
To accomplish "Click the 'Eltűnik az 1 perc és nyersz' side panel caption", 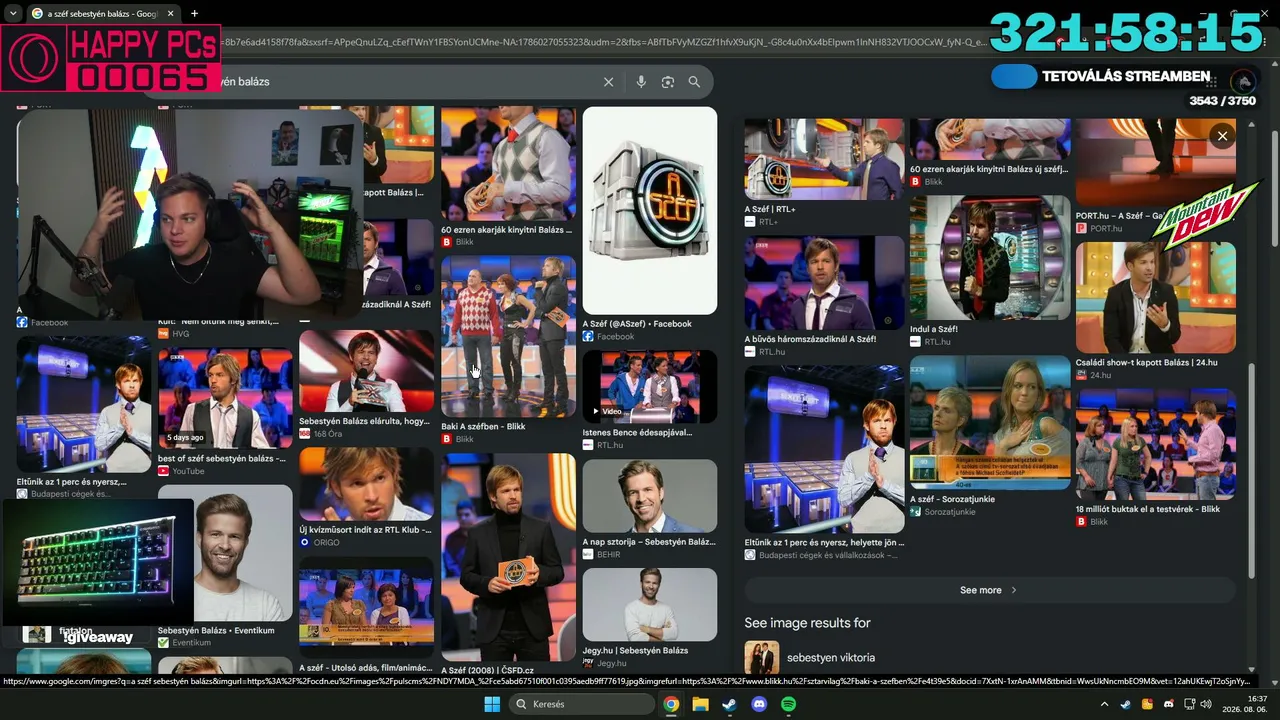I will coord(824,543).
